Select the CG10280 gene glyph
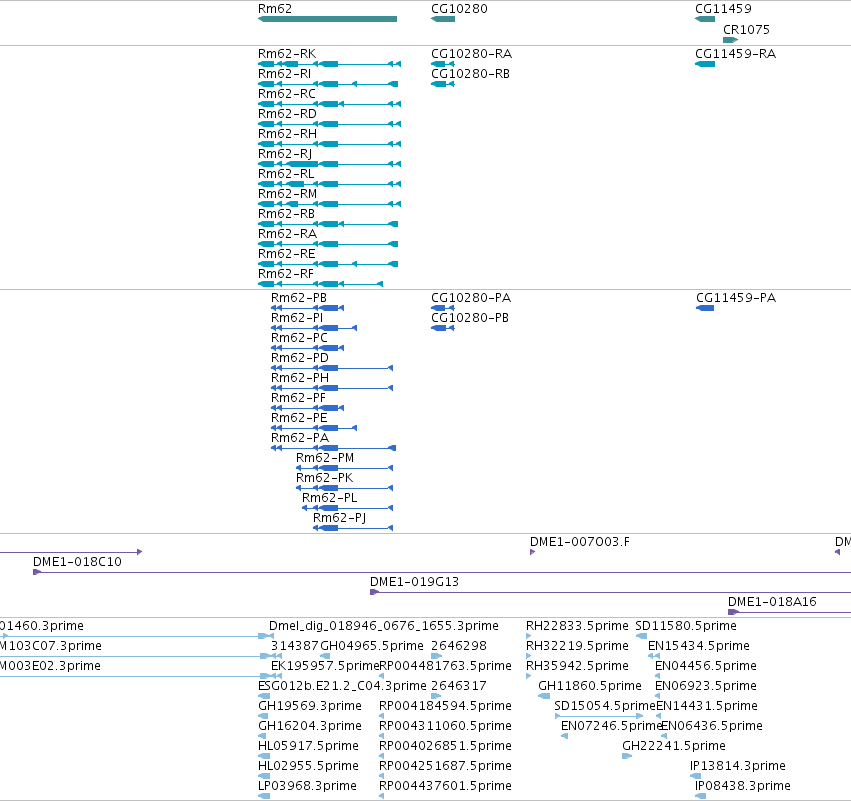851x801 pixels. click(443, 19)
